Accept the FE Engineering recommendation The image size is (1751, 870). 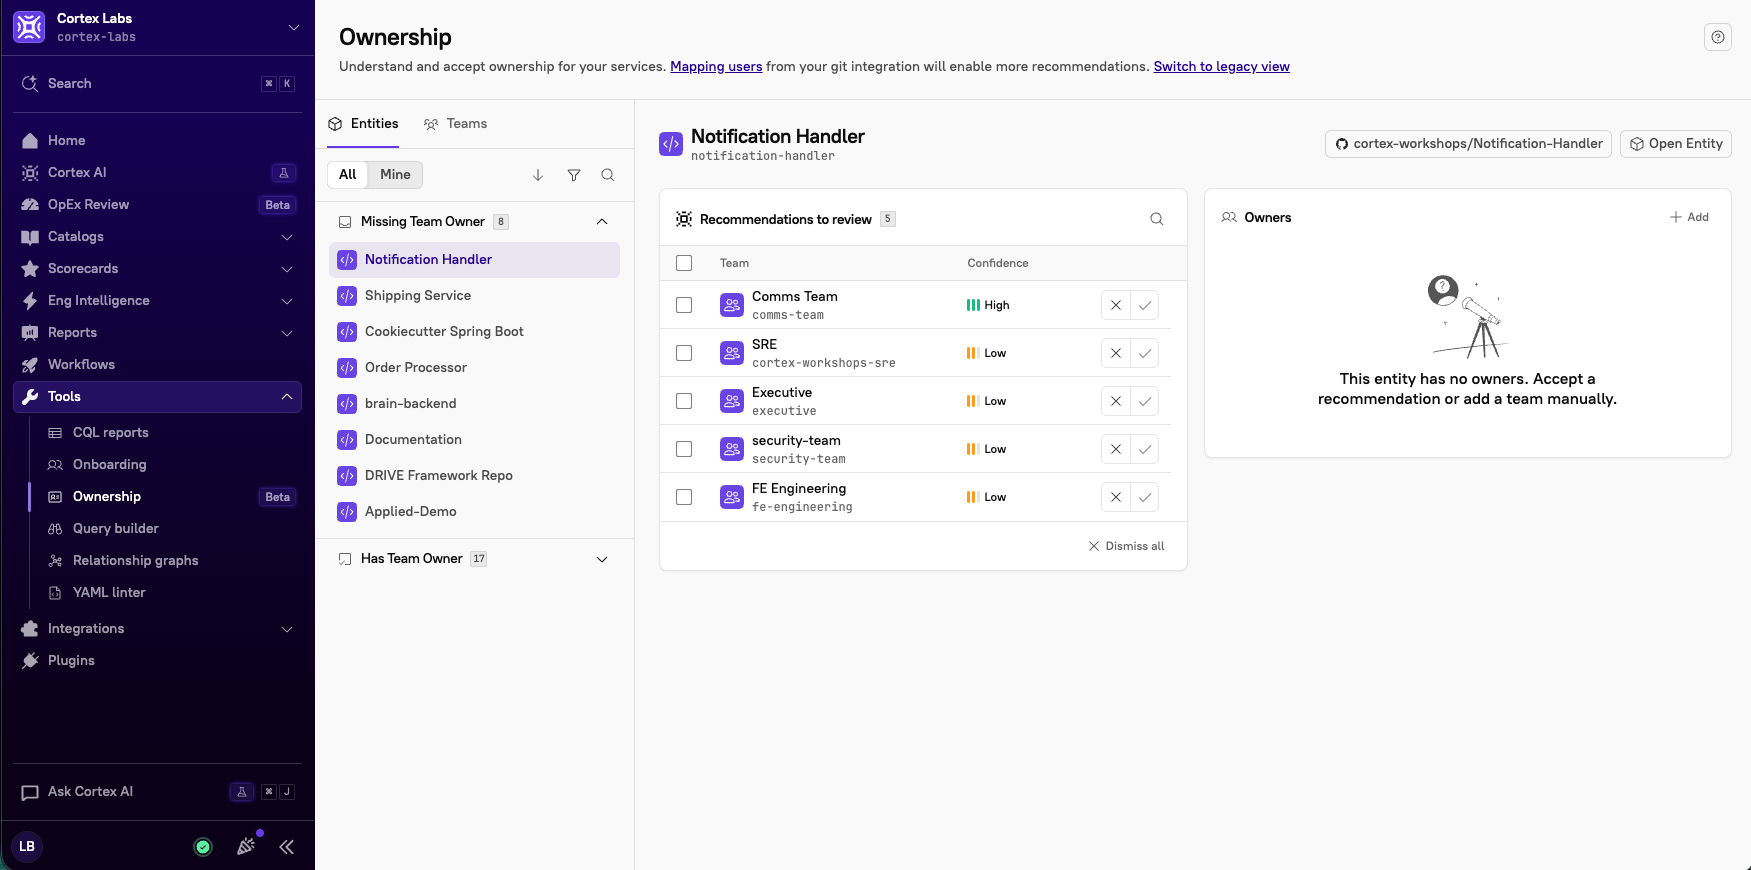tap(1145, 497)
